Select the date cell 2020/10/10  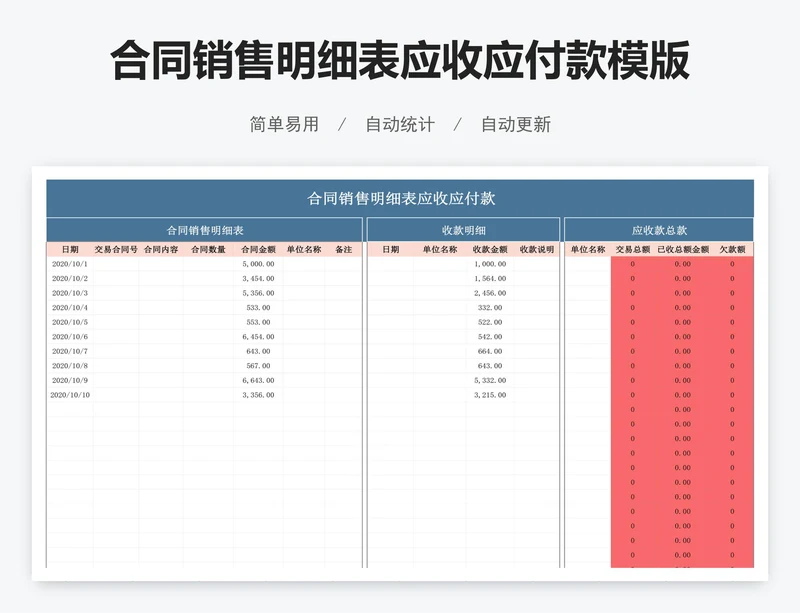click(x=70, y=395)
